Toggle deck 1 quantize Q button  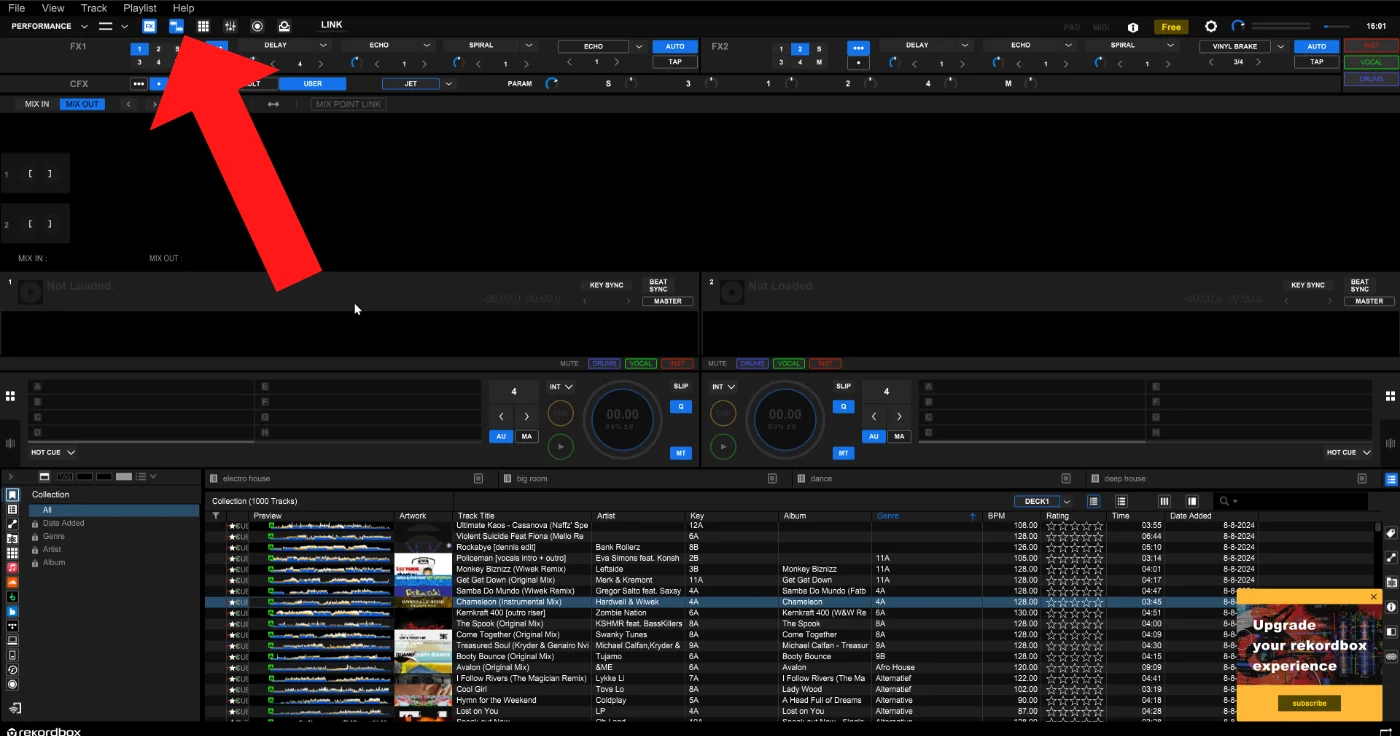pos(681,407)
